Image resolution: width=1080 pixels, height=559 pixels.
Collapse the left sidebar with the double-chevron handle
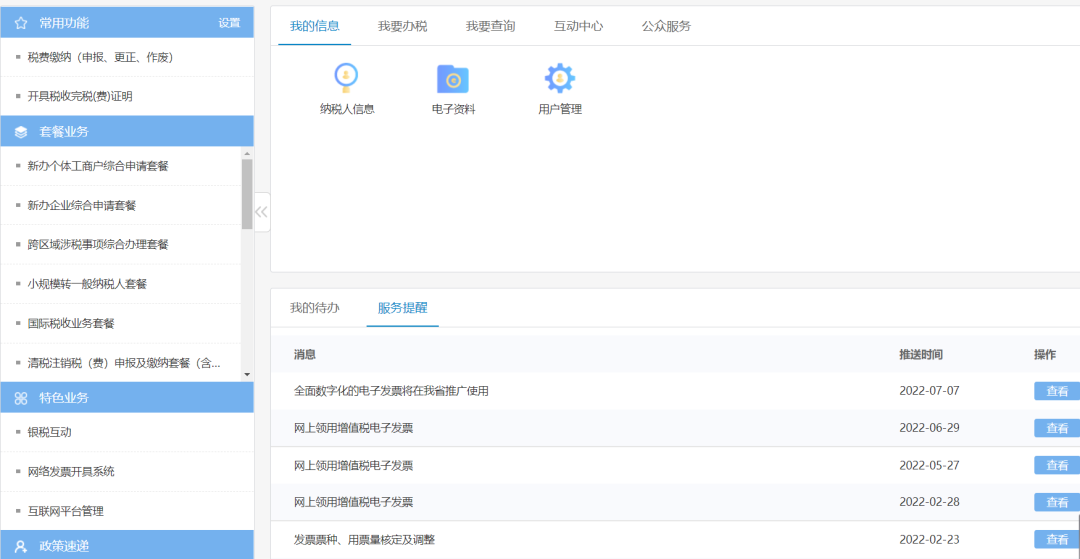[262, 212]
